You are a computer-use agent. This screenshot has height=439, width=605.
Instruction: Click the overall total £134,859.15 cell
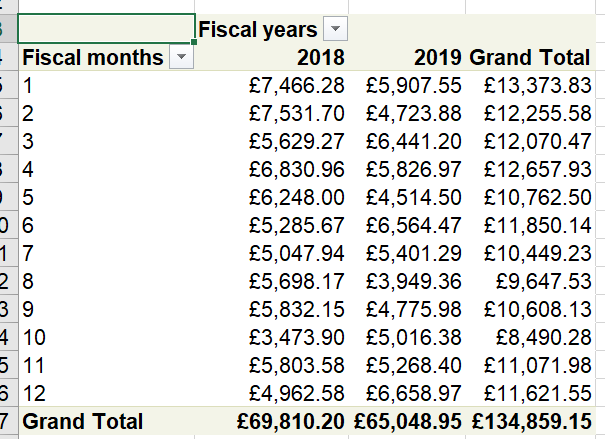tap(530, 421)
